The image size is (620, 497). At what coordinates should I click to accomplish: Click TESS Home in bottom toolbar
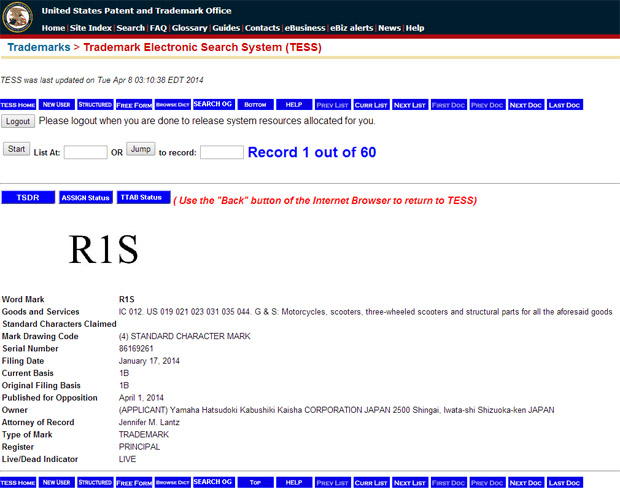[18, 482]
